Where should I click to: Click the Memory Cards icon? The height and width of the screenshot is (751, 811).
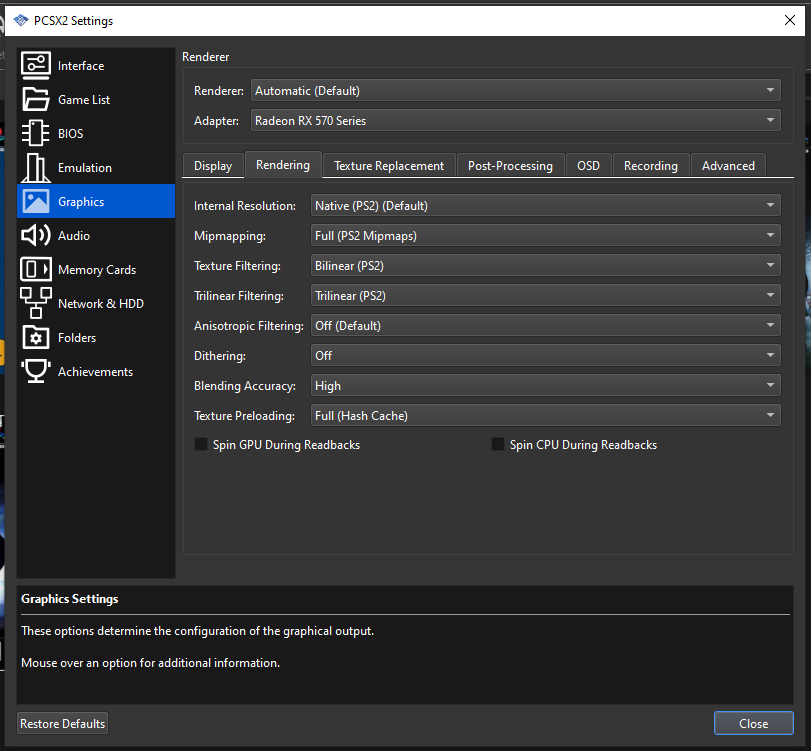coord(35,269)
